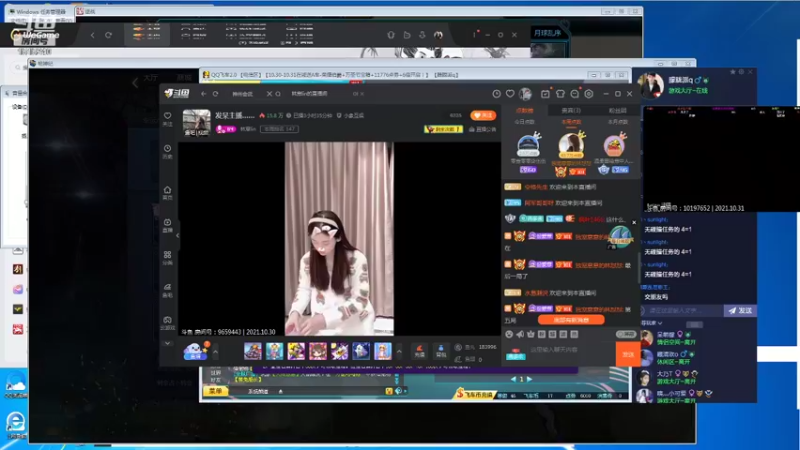Viewport: 800px width, 450px height.
Task: Toggle the chat switch beside the chat toolbar
Action: [x=626, y=334]
